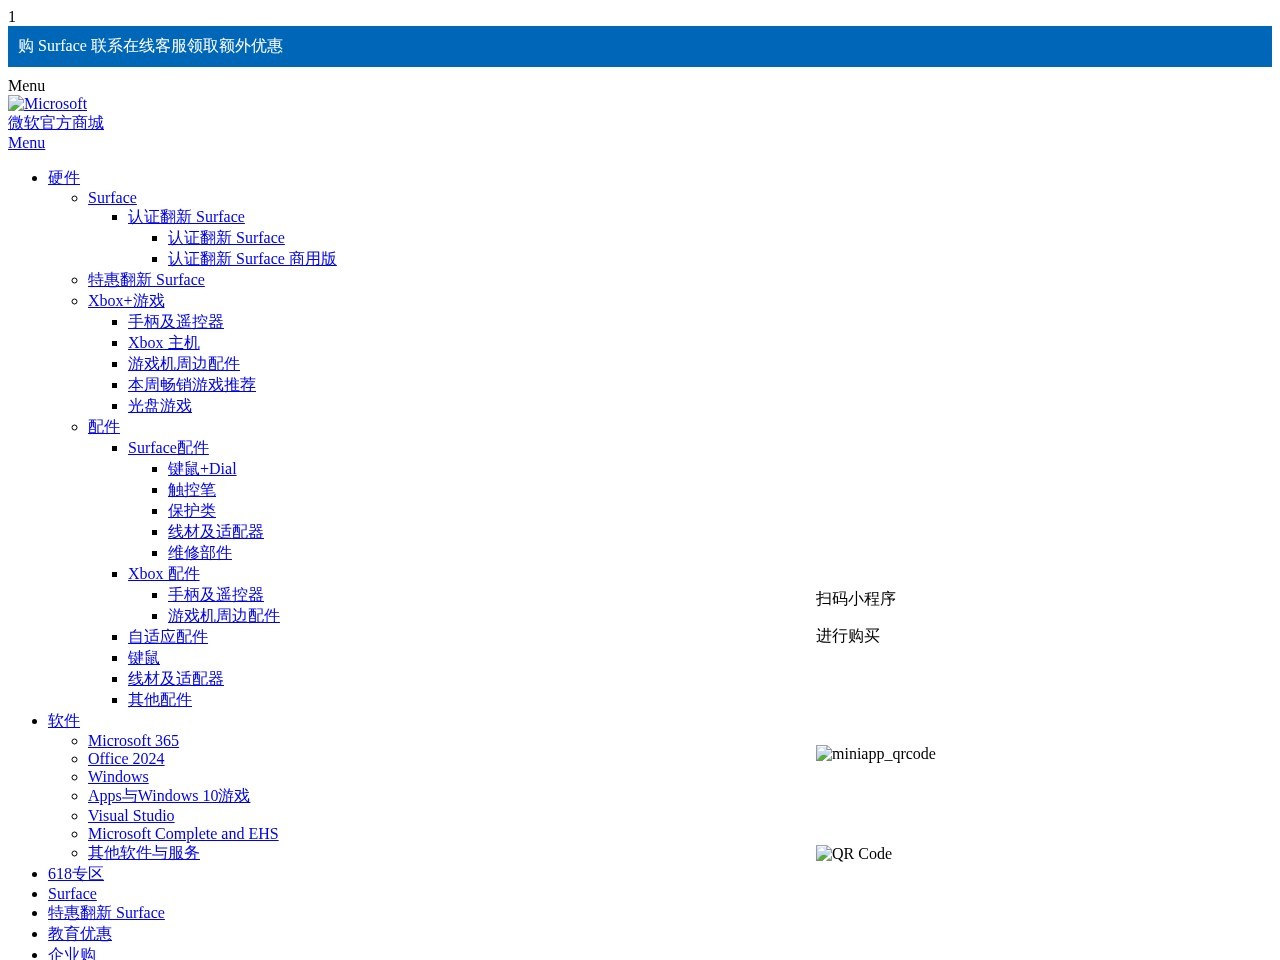Open the 维修部件 link
The width and height of the screenshot is (1280, 960).
200,553
